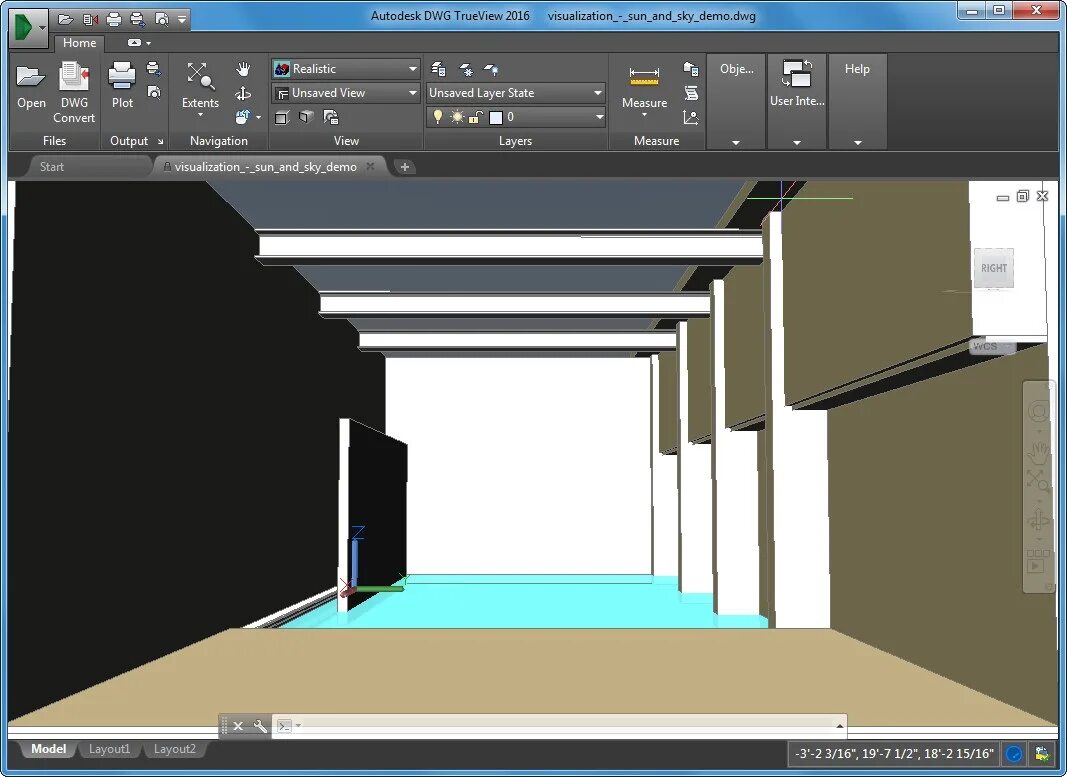The width and height of the screenshot is (1067, 777).
Task: Expand the mouse navigation mode dropdown arrow
Action: pos(259,118)
